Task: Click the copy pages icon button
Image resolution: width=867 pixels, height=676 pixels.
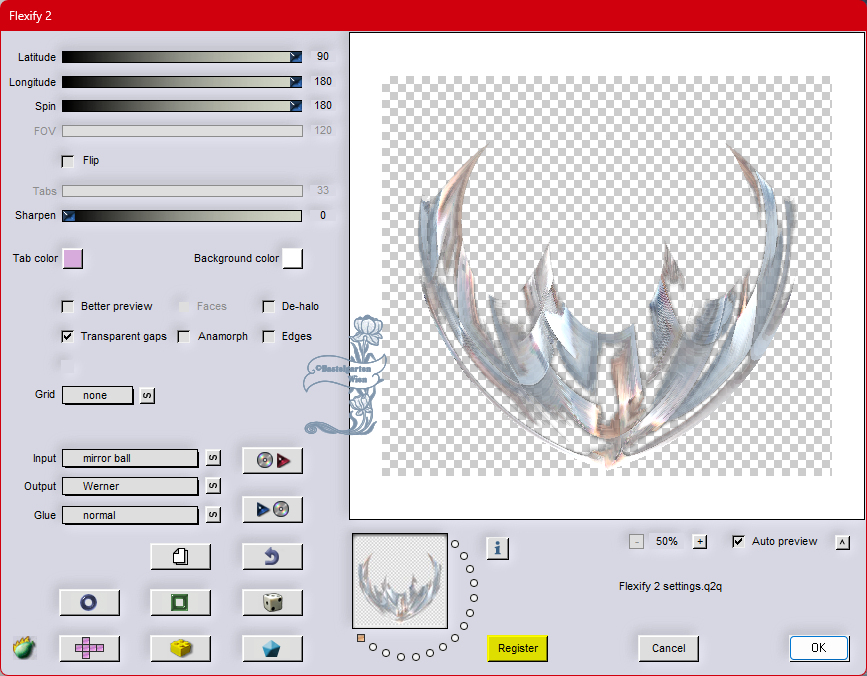Action: click(180, 556)
